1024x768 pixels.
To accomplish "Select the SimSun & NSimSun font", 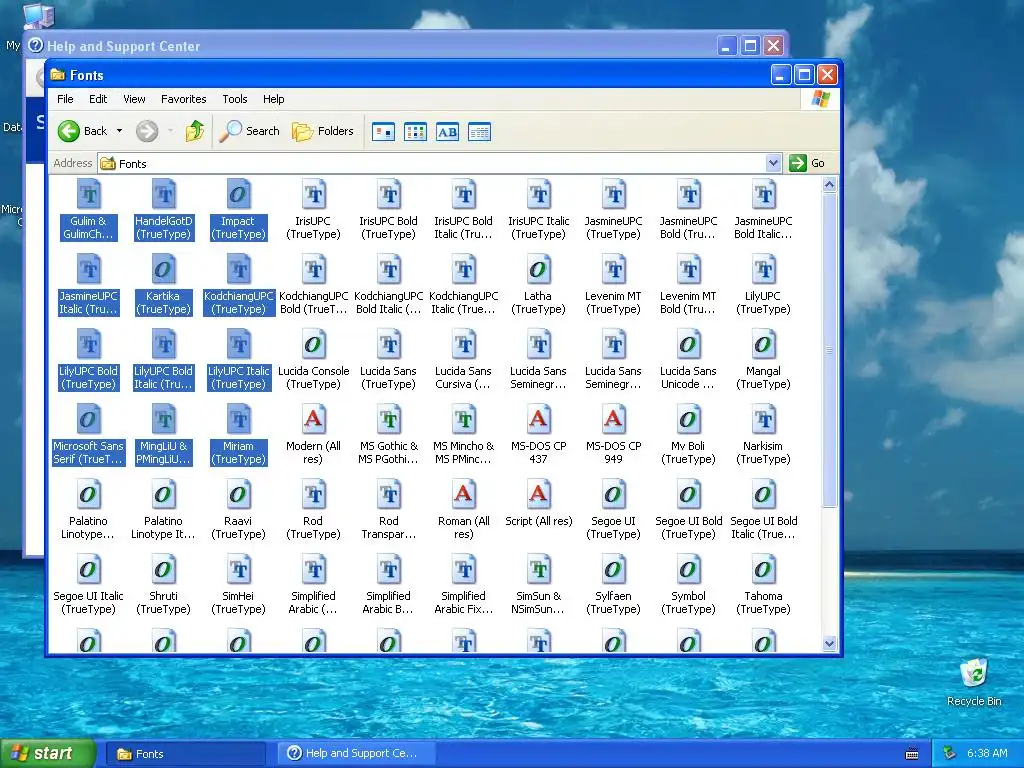I will (x=538, y=586).
